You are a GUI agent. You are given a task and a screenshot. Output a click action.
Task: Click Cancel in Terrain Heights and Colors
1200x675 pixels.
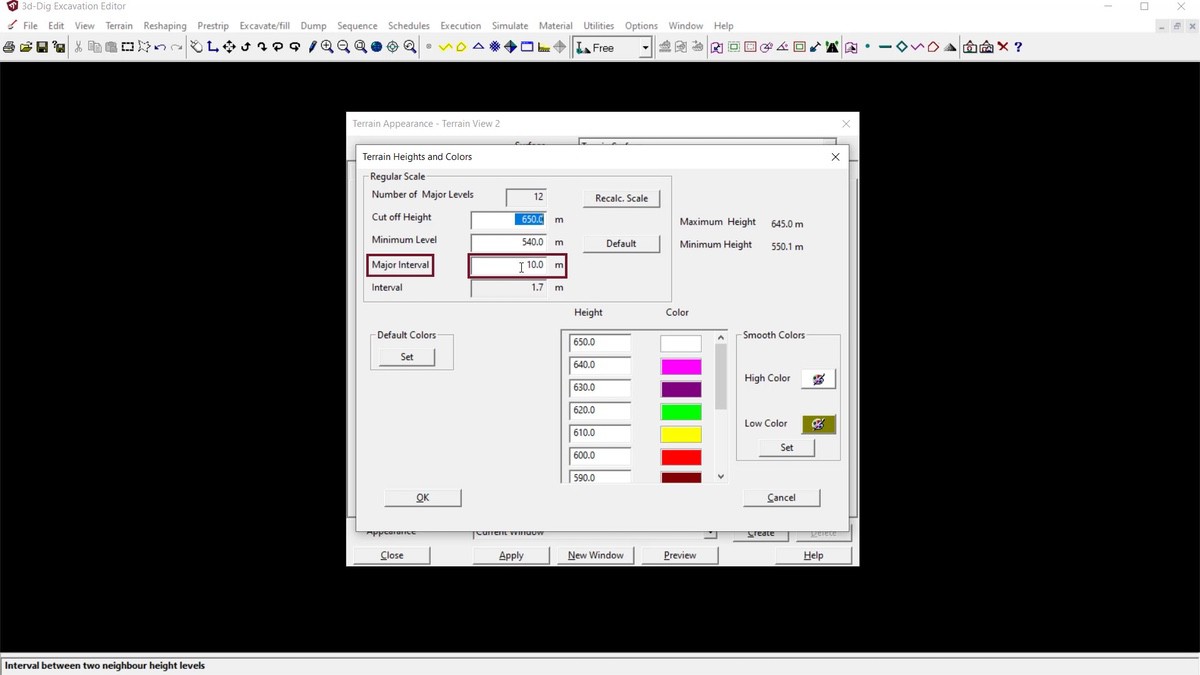782,498
